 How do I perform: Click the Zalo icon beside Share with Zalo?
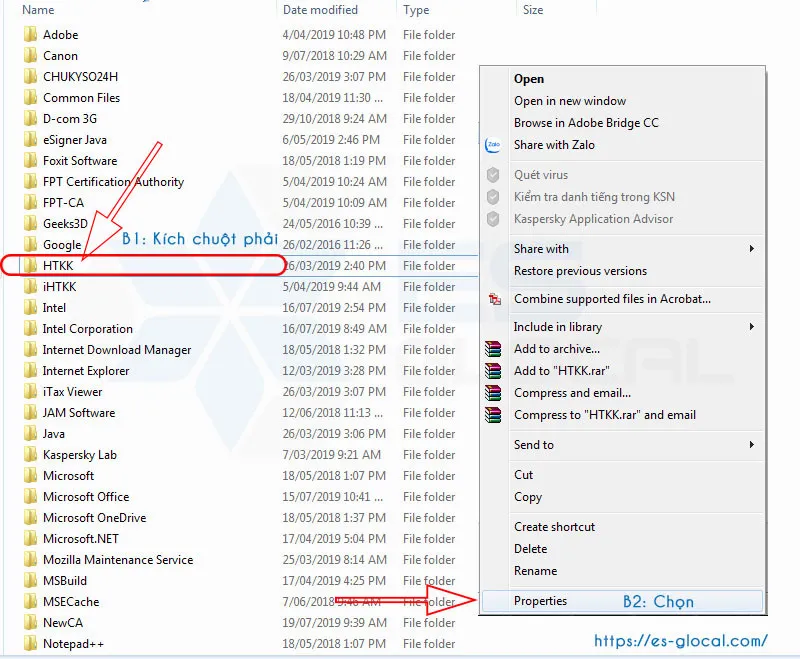pyautogui.click(x=492, y=145)
